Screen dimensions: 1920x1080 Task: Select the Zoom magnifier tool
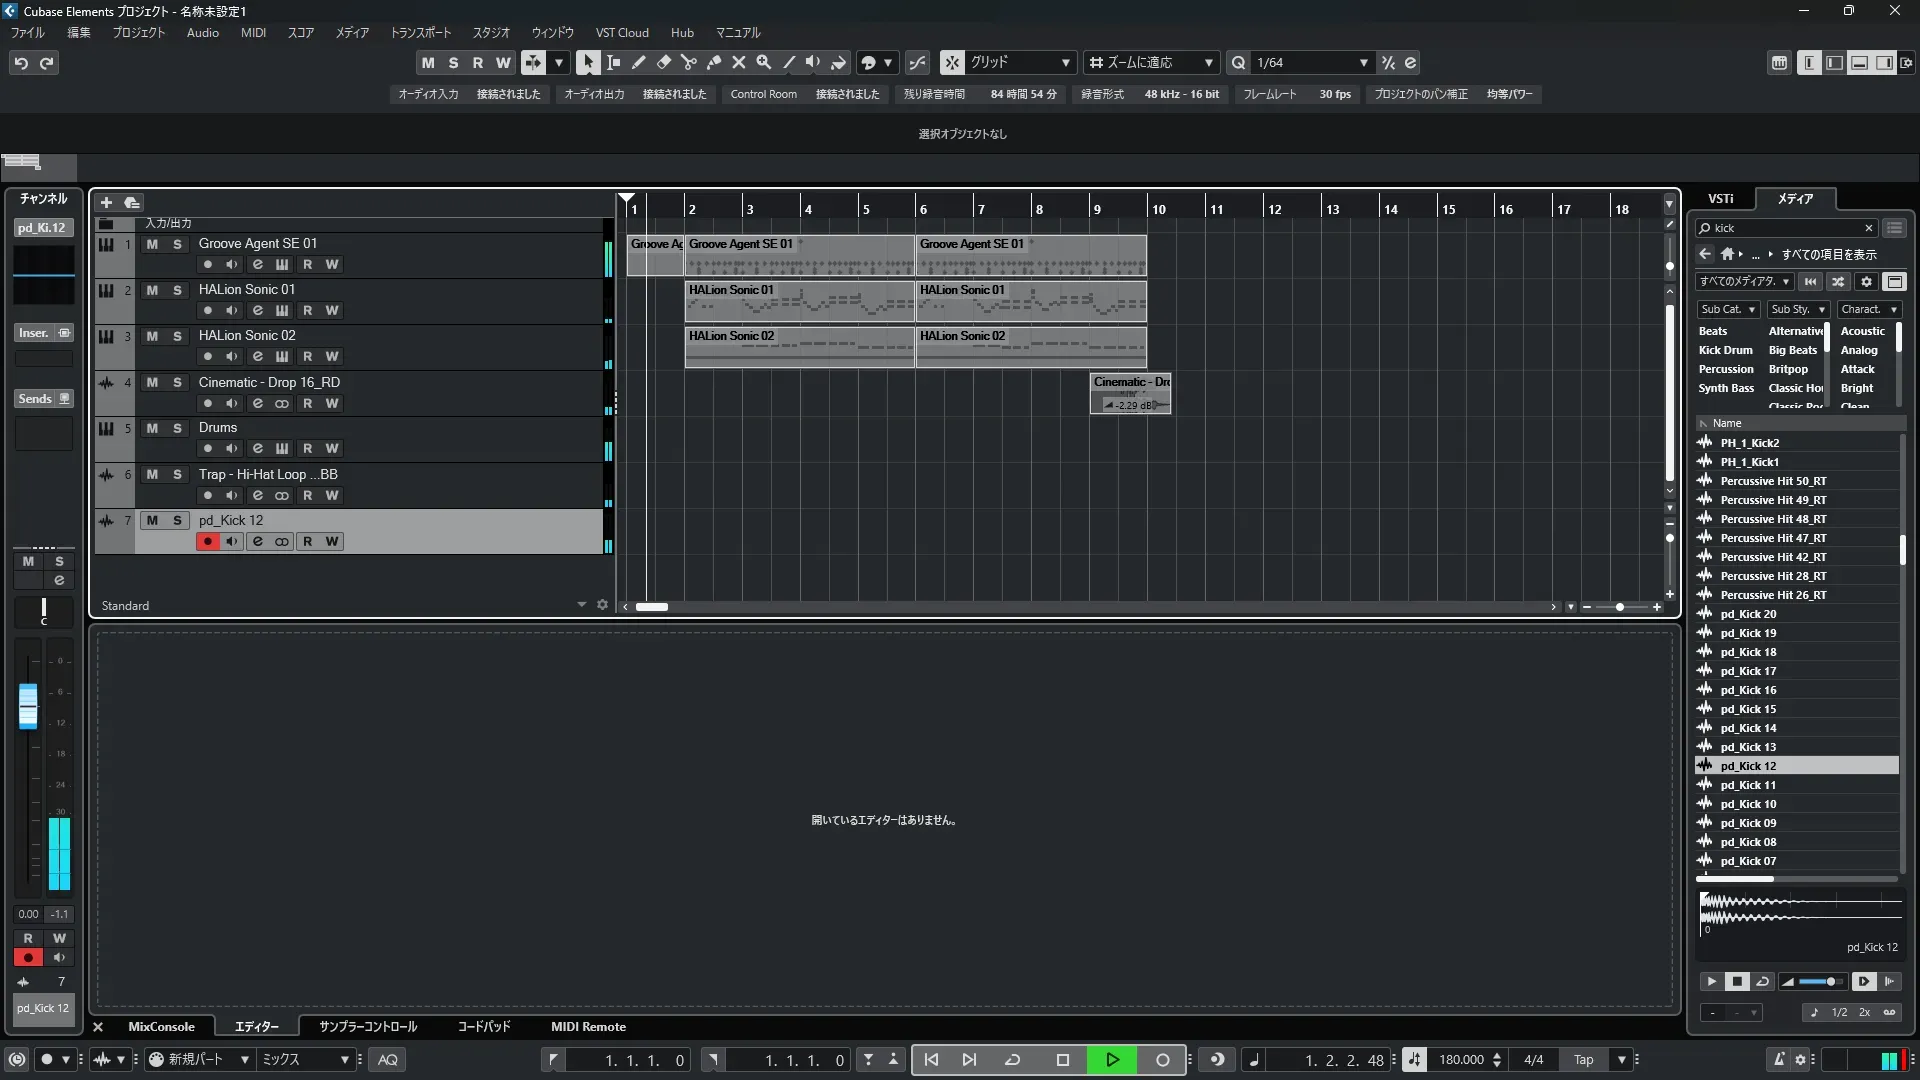[x=764, y=62]
